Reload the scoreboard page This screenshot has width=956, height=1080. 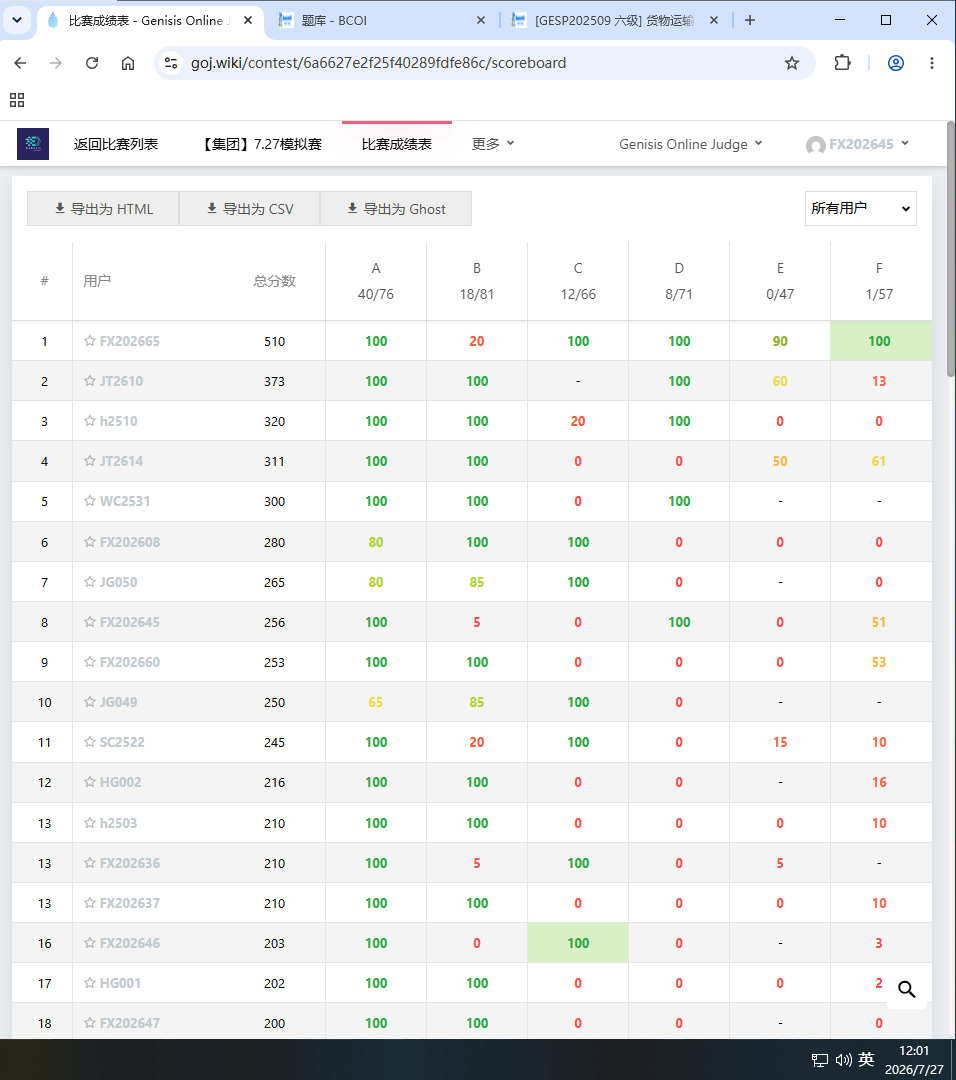[92, 63]
